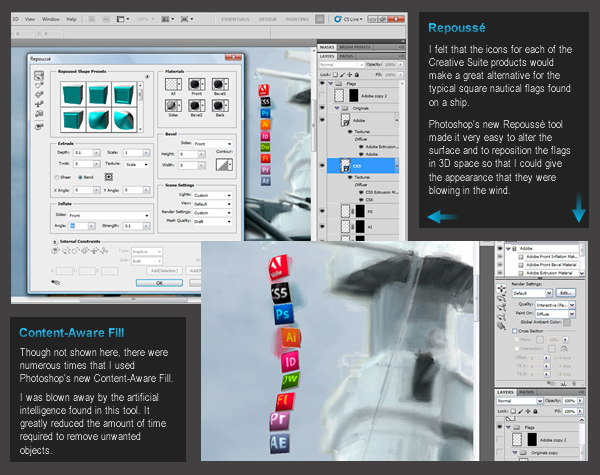Open the Window menu
Viewport: 600px width, 475px height.
pos(51,19)
